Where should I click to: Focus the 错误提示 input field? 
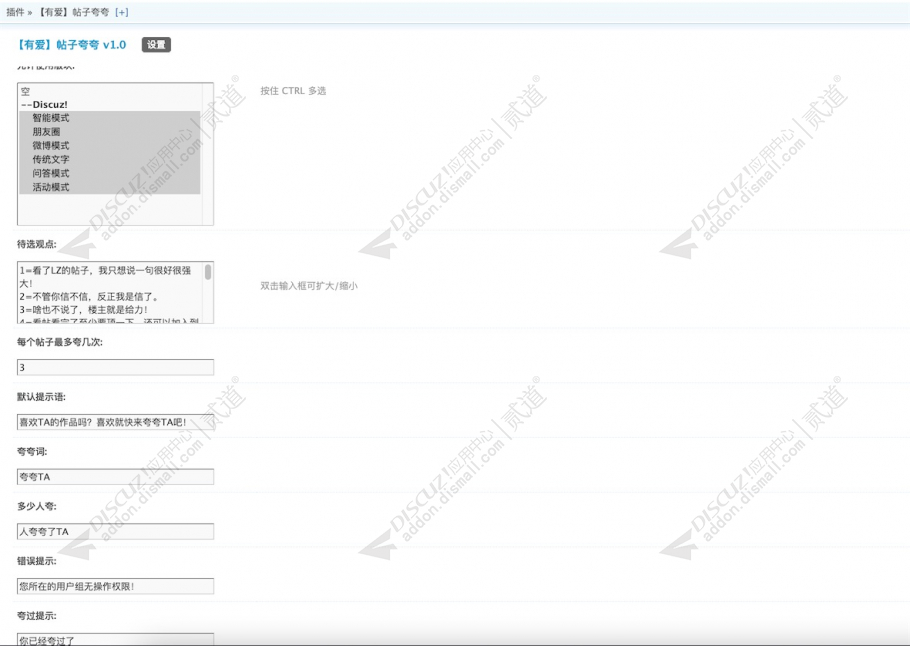(115, 586)
